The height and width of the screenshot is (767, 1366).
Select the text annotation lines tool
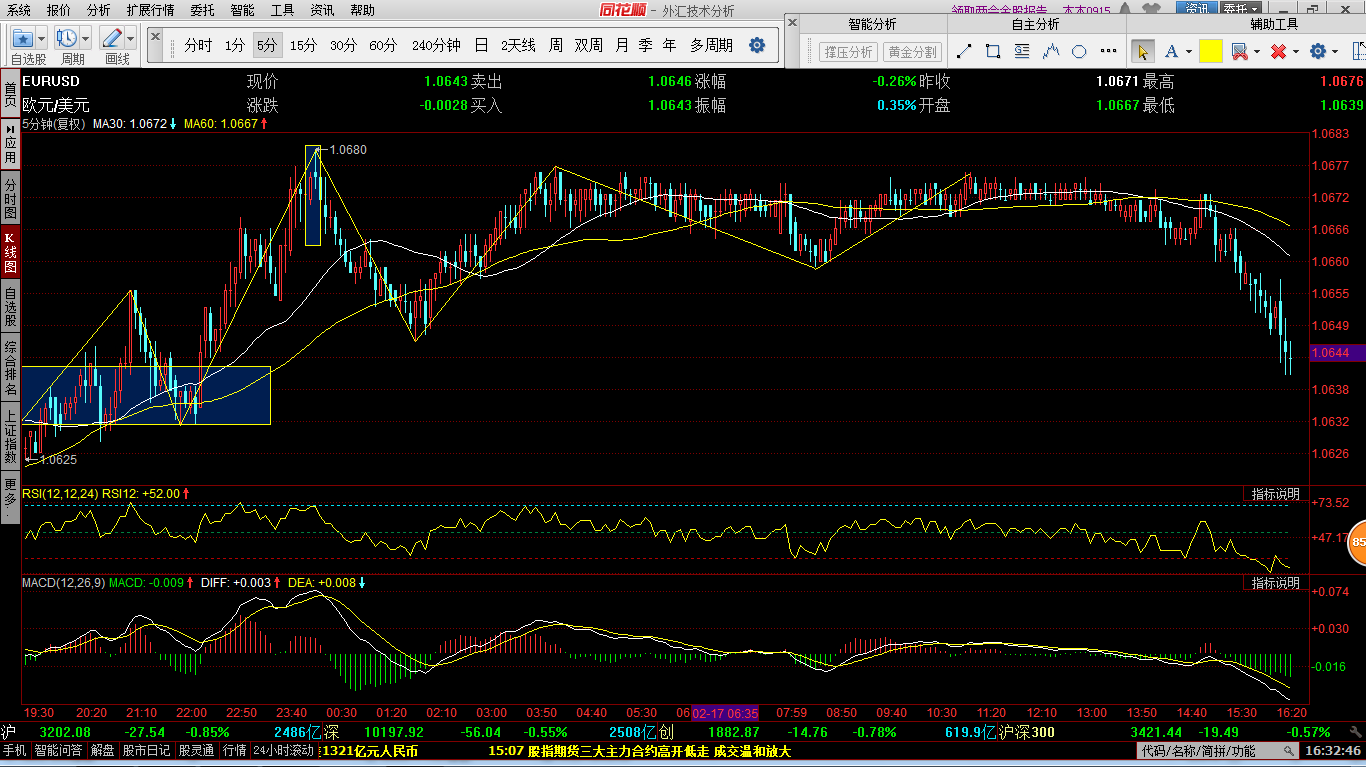pos(1022,52)
